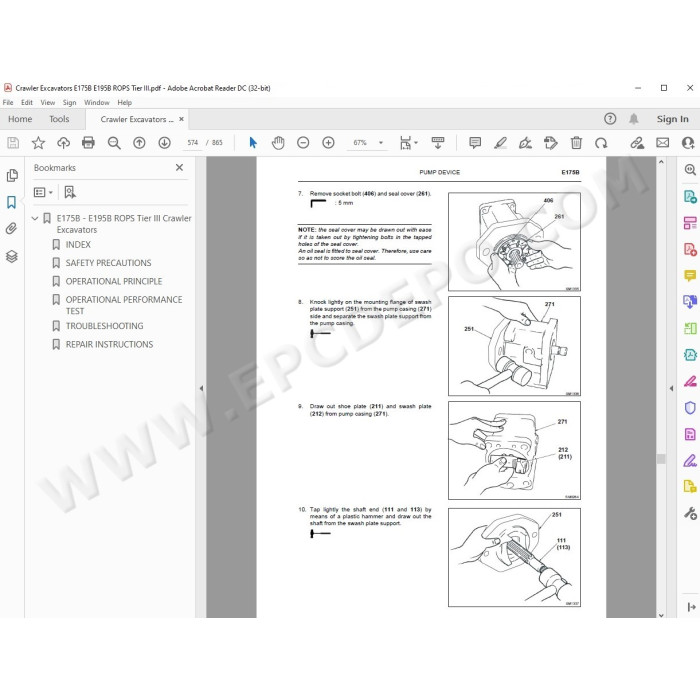Open the zoom level dropdown arrow
Viewport: 700px width, 700px height.
pyautogui.click(x=381, y=143)
